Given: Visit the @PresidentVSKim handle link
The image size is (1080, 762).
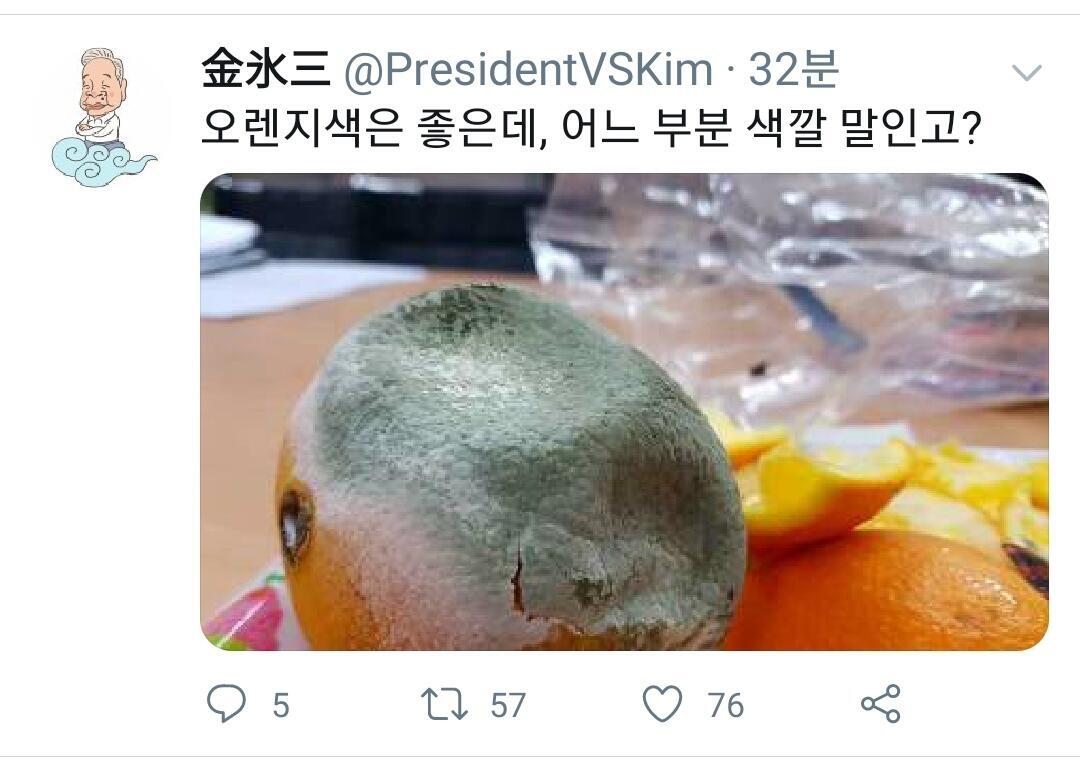Looking at the screenshot, I should tap(528, 70).
